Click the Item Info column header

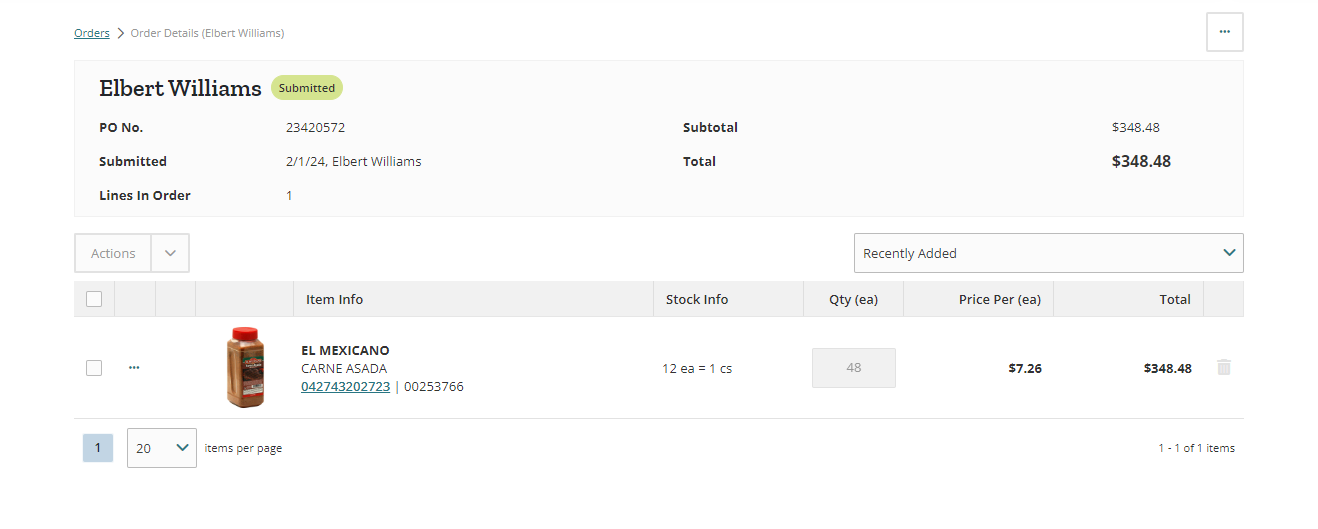334,299
